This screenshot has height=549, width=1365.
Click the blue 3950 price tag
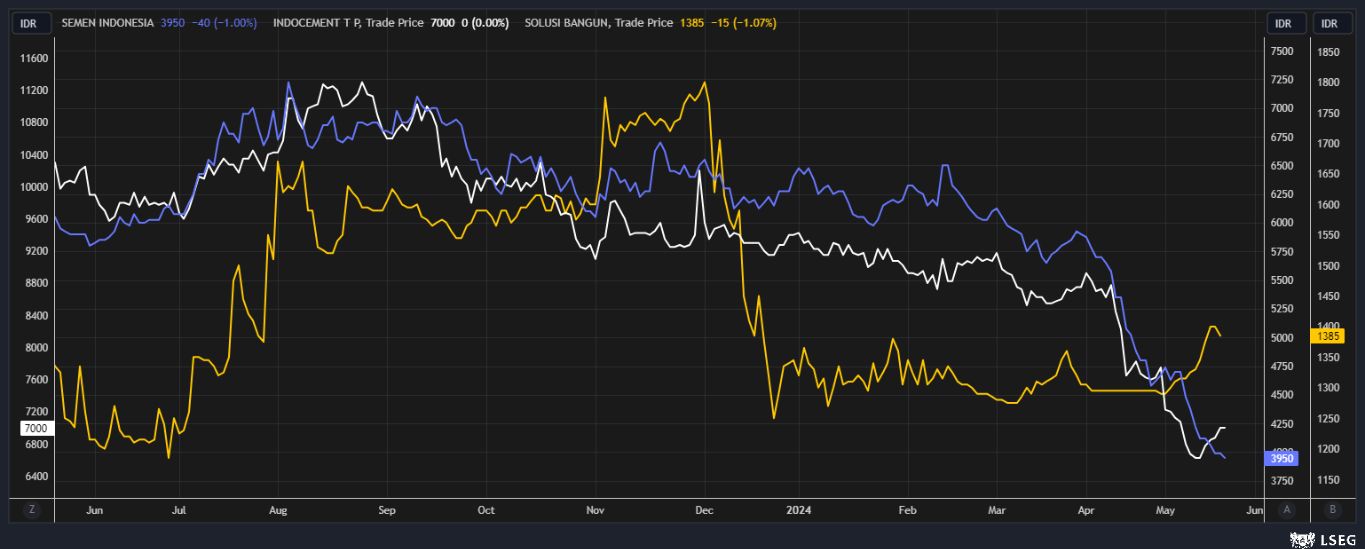click(x=1283, y=458)
